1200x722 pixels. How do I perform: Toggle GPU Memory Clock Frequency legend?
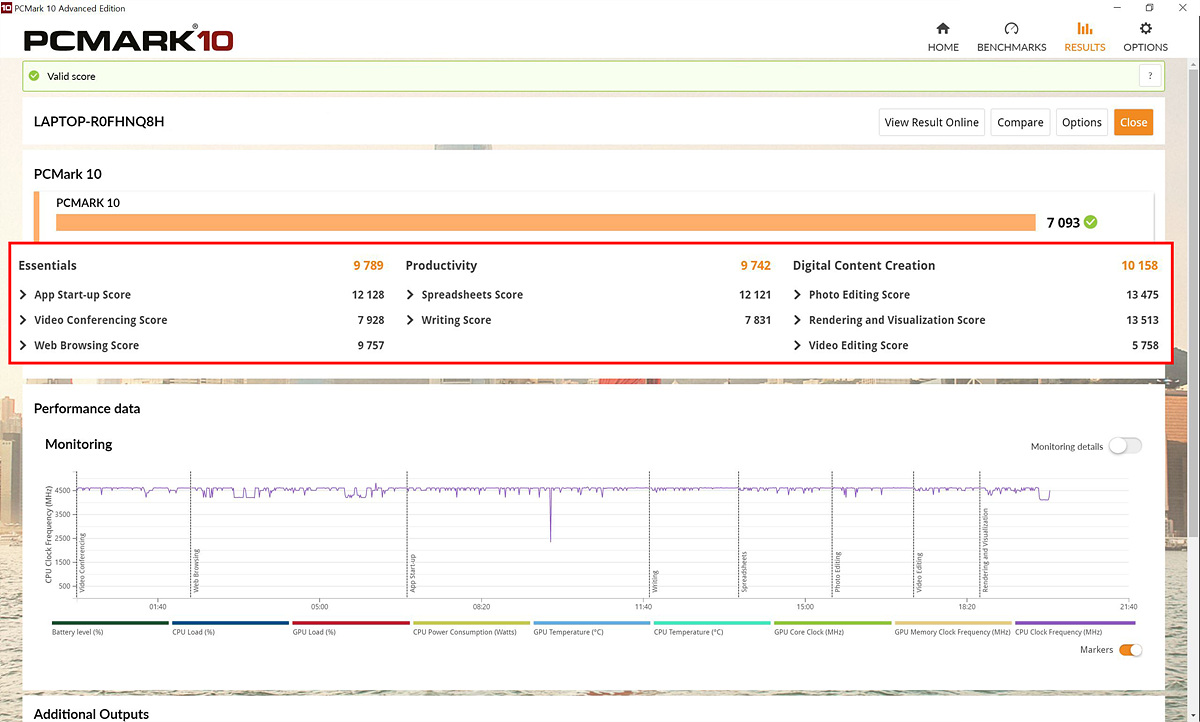pos(953,628)
